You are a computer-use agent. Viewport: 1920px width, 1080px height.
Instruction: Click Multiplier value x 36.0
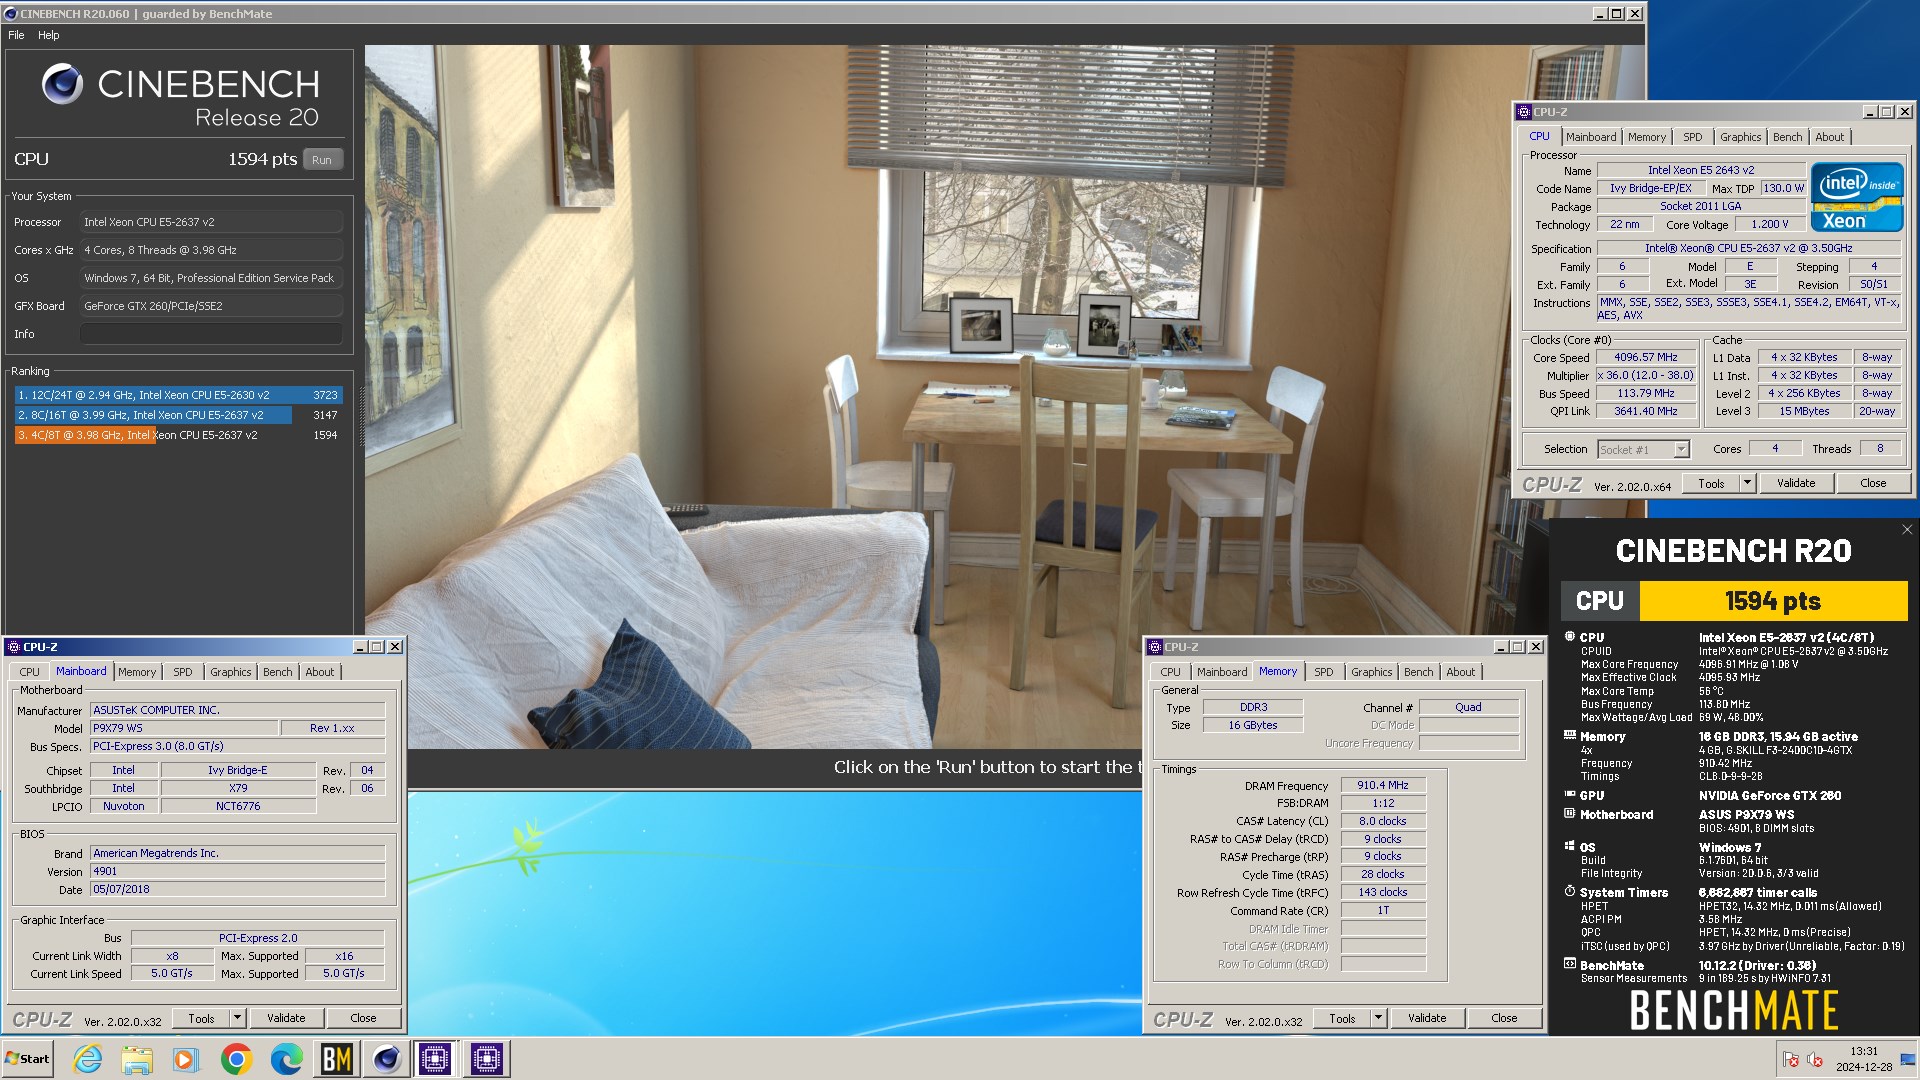[x=1645, y=375]
